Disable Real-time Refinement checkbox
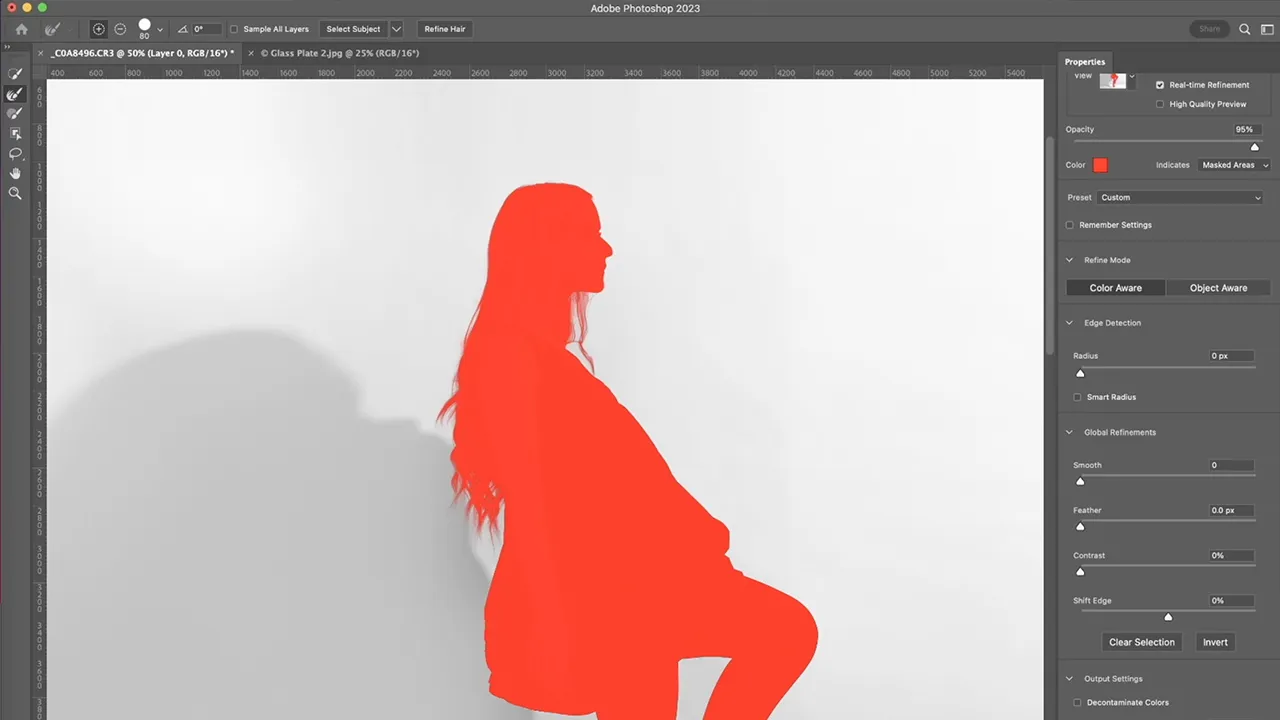 [1160, 85]
